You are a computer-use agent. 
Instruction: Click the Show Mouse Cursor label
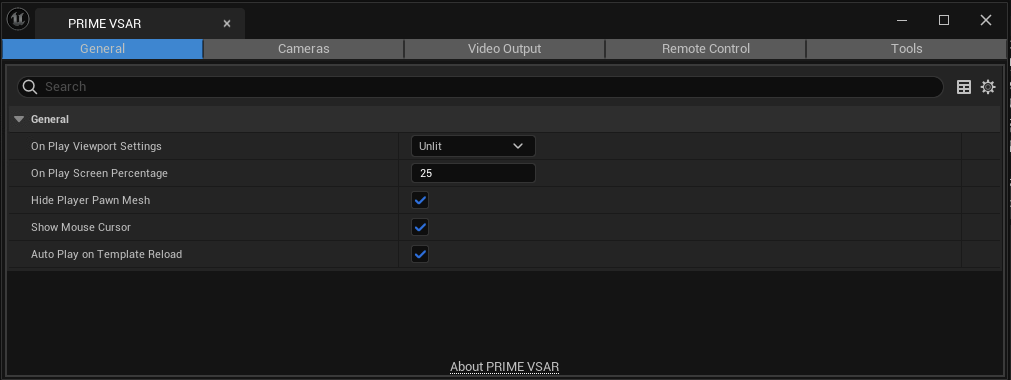[81, 228]
